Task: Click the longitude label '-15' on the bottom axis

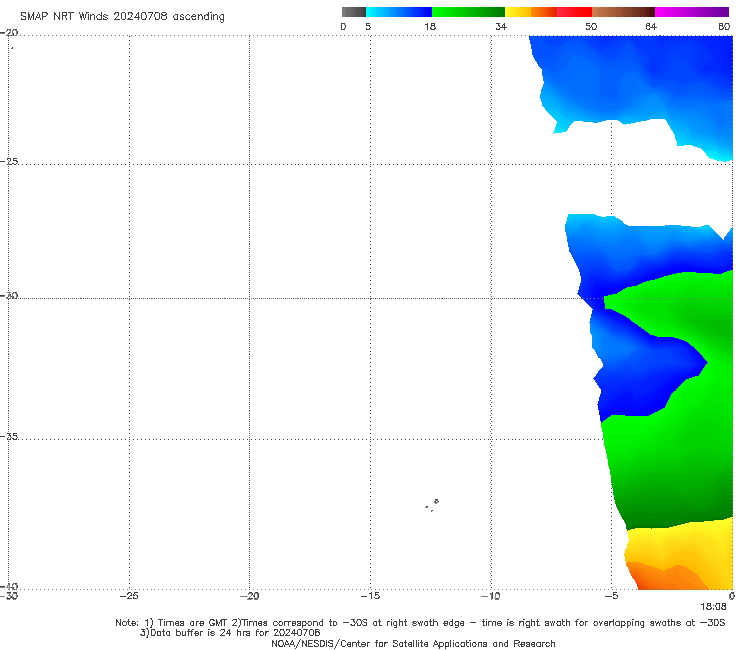Action: tap(370, 596)
